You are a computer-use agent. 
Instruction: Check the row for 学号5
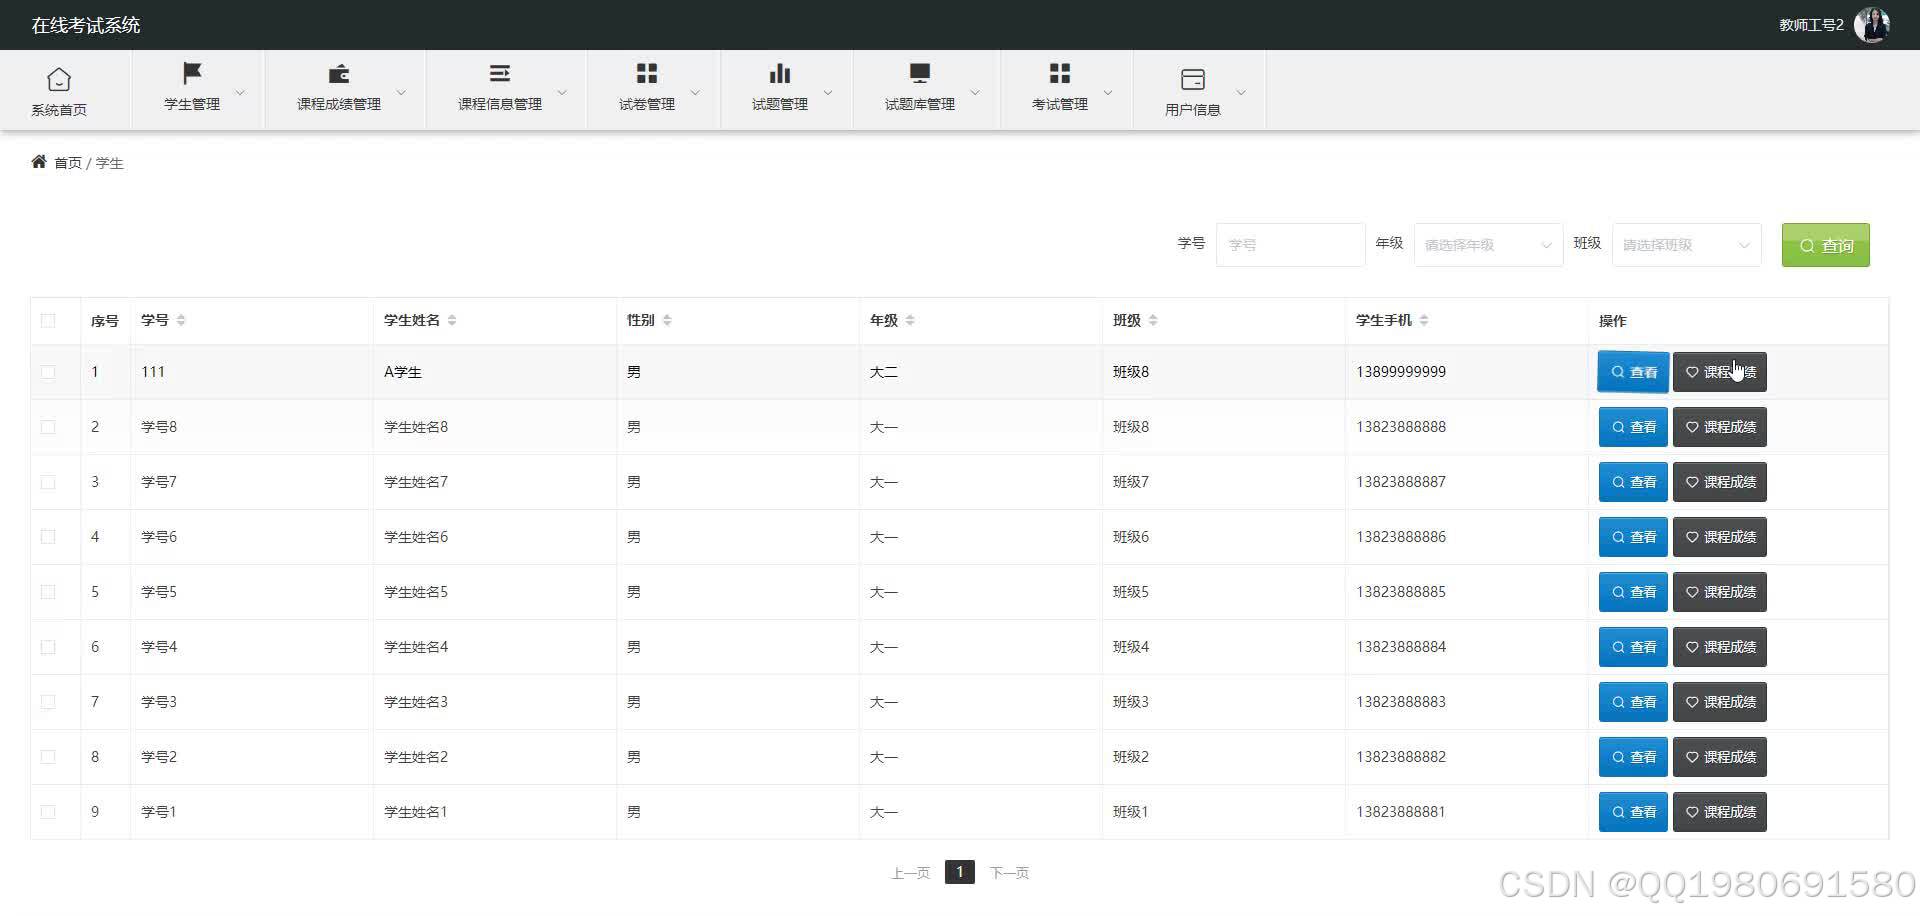pyautogui.click(x=48, y=592)
